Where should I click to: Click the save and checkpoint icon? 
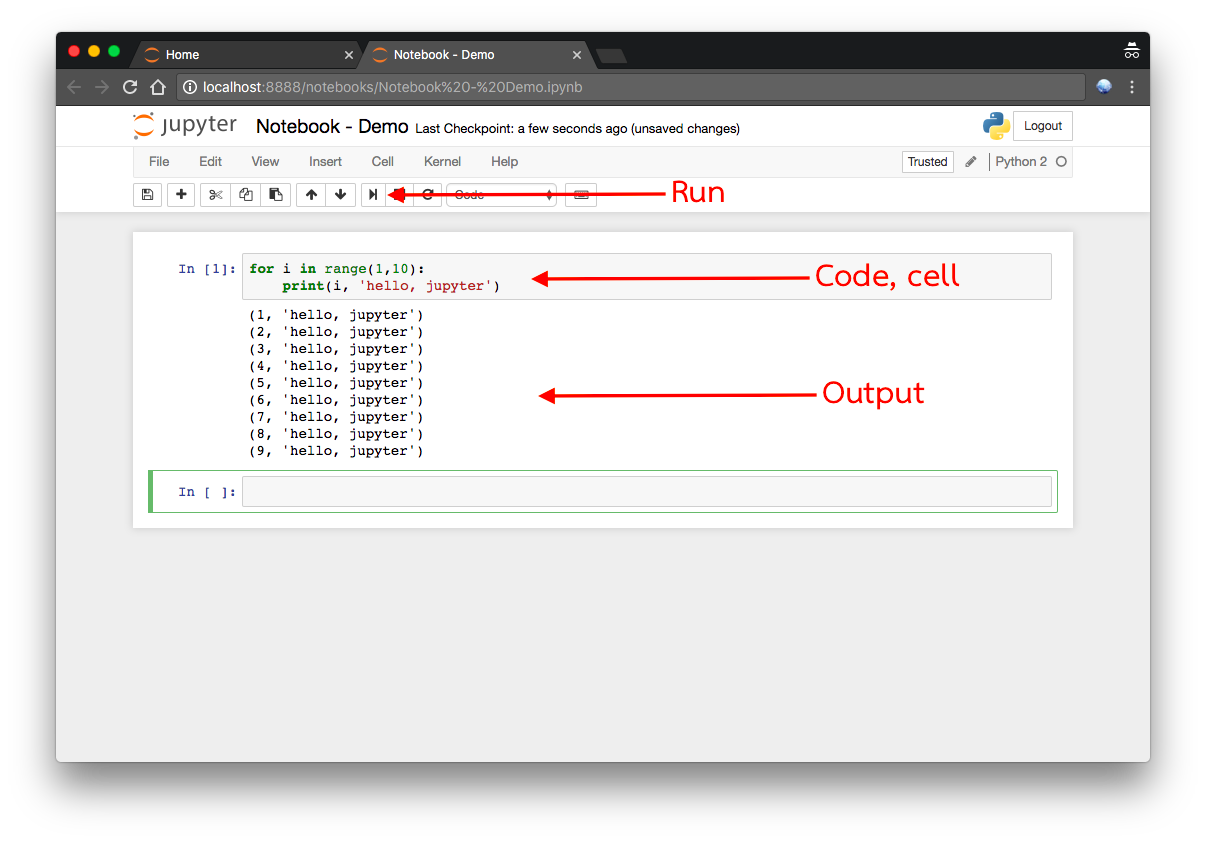click(x=147, y=195)
